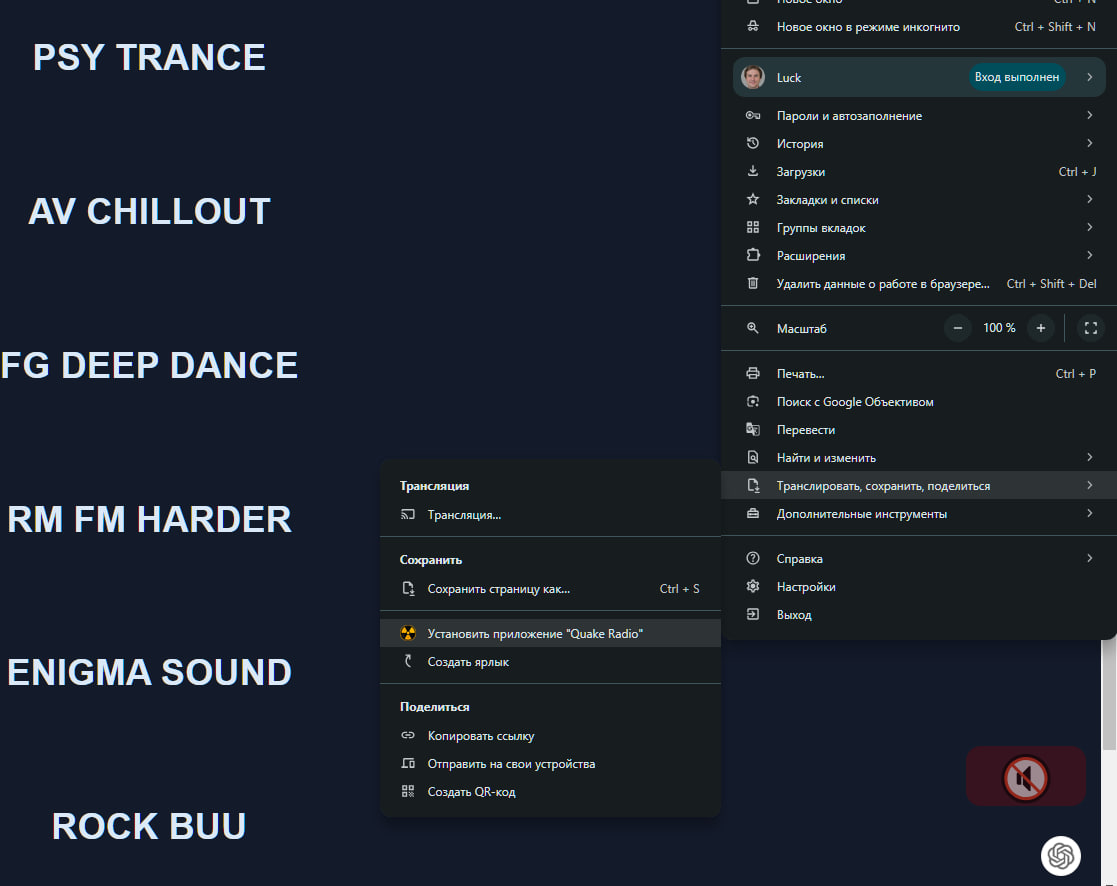
Task: Open the ChatGPT floating icon
Action: point(1060,855)
